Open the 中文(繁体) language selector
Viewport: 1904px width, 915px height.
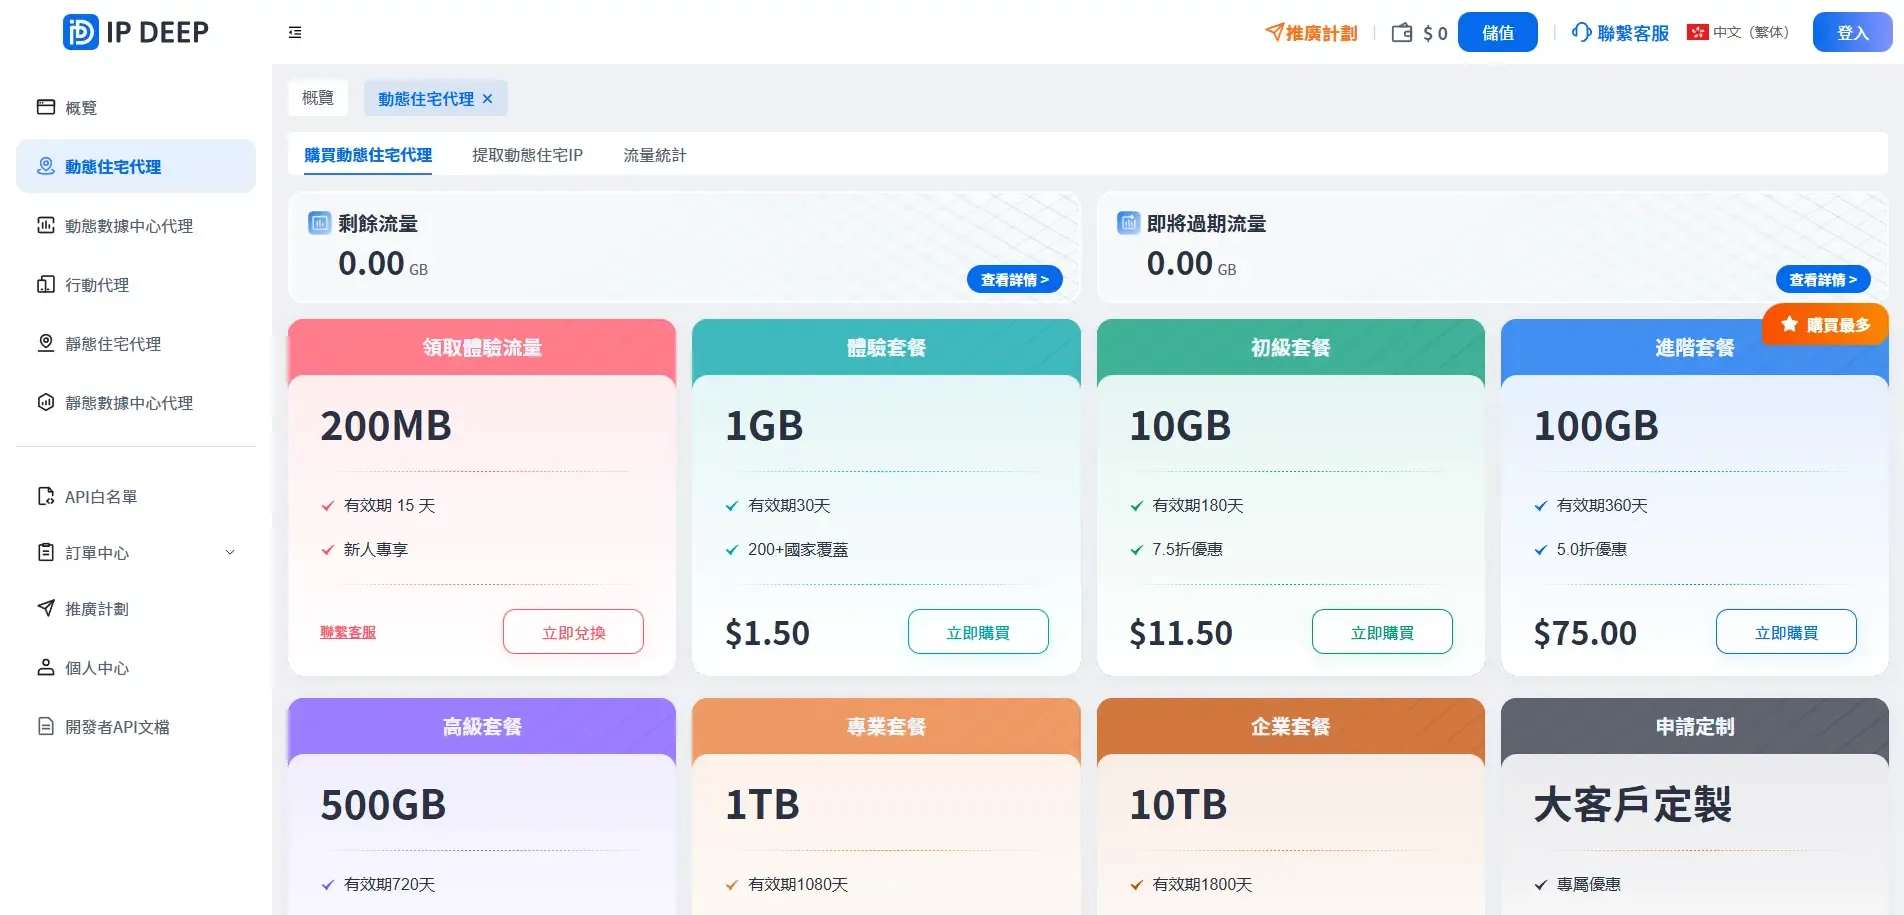point(1738,33)
